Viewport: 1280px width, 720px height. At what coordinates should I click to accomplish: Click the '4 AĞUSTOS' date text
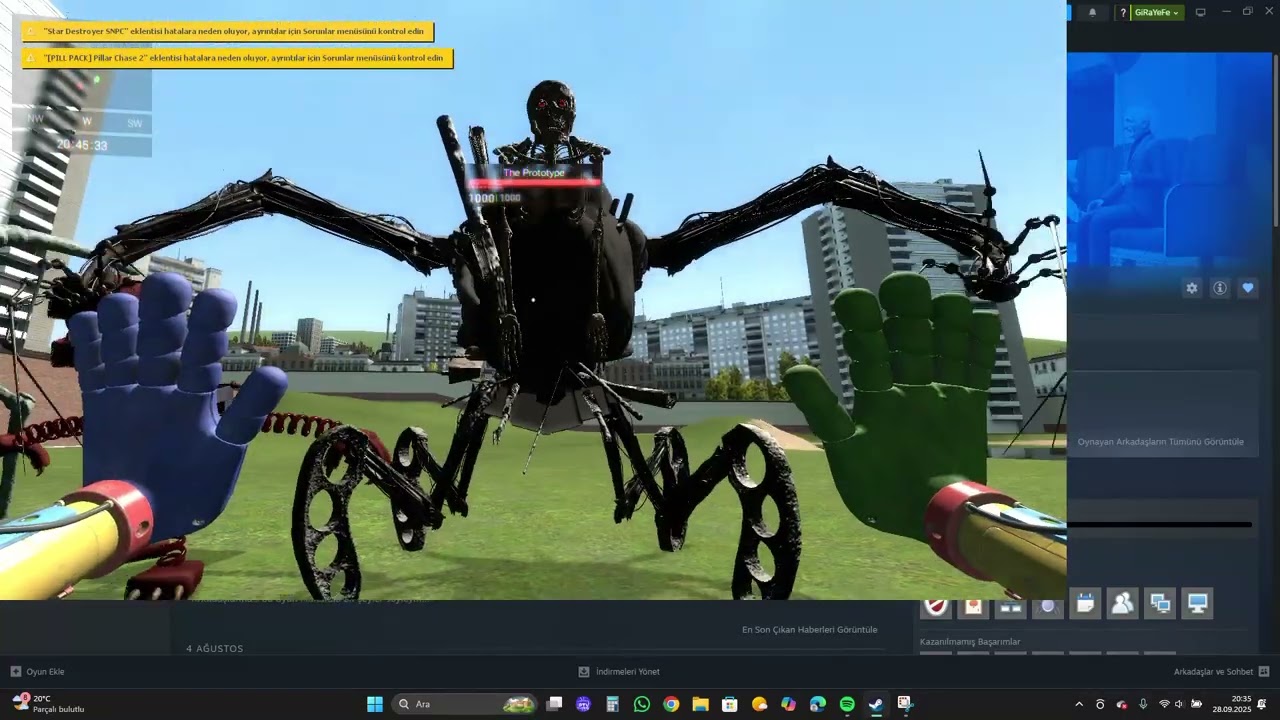point(214,649)
